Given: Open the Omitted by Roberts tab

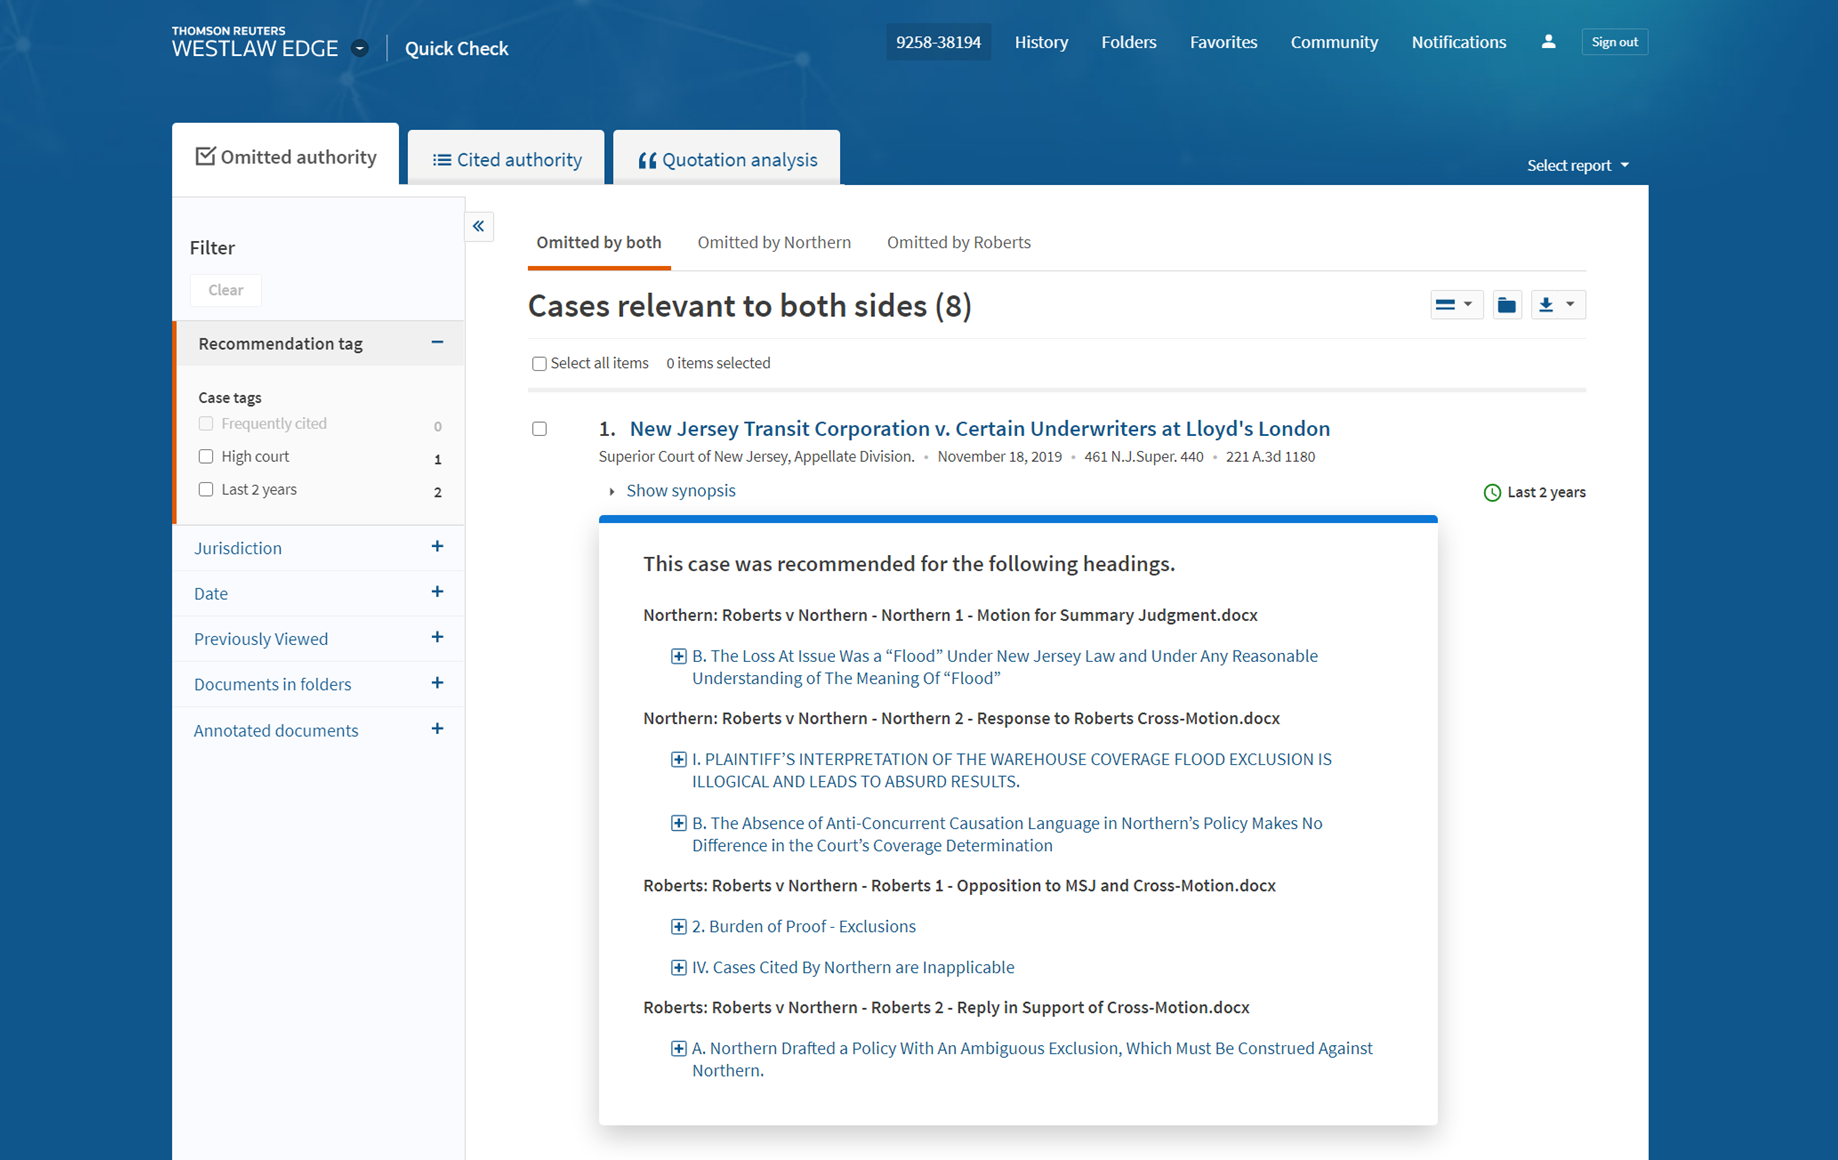Looking at the screenshot, I should 958,243.
